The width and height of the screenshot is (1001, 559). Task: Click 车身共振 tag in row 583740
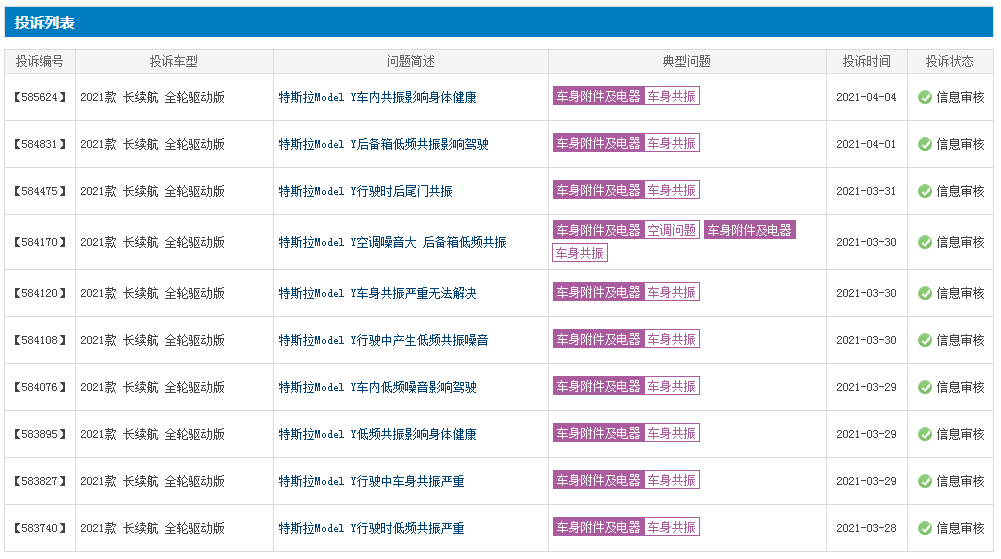point(672,527)
